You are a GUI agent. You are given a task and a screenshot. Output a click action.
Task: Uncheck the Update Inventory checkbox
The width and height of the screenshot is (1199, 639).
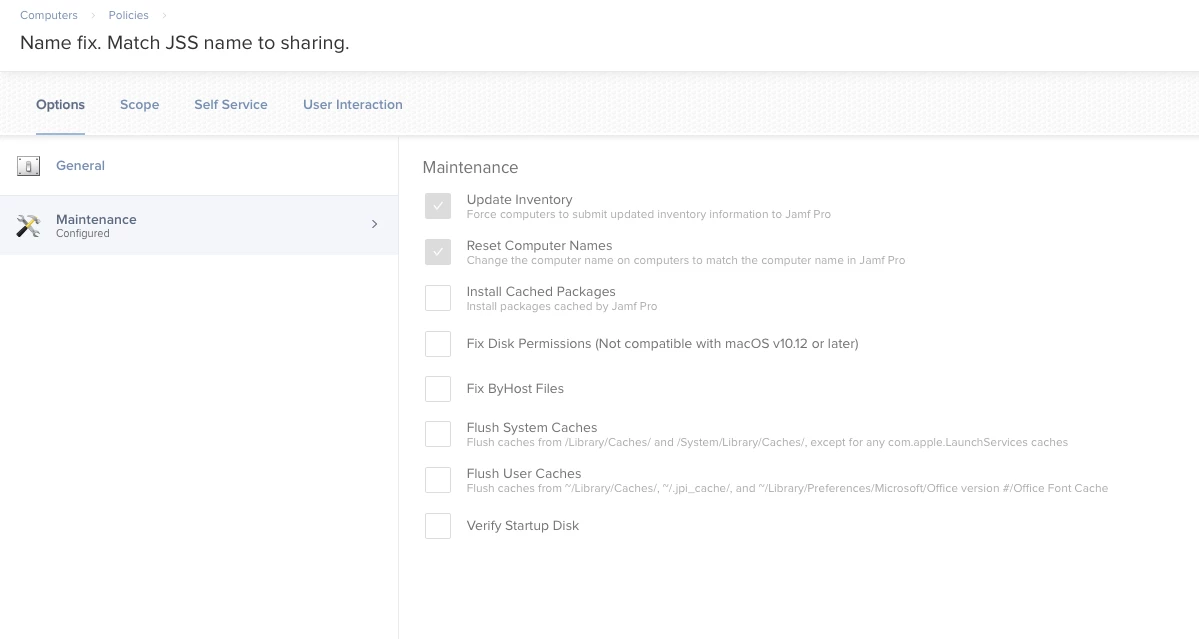click(x=438, y=206)
